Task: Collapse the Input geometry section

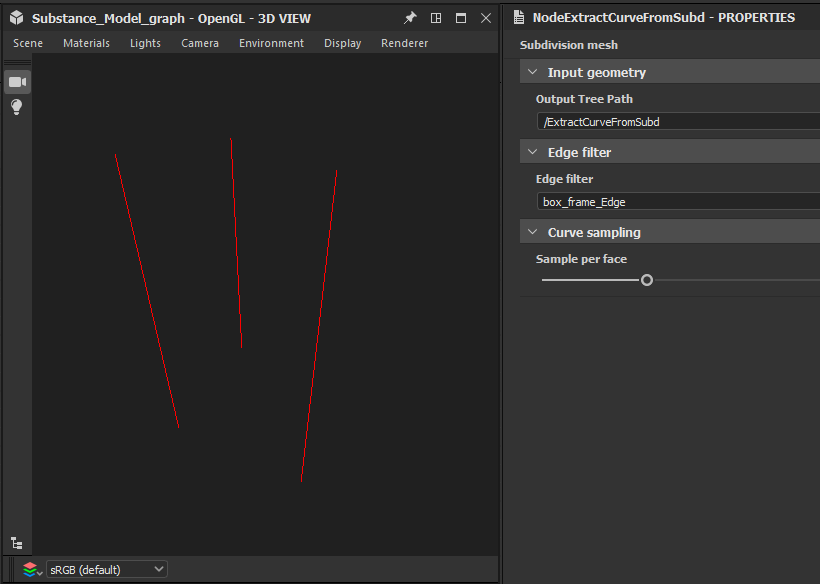Action: click(532, 71)
